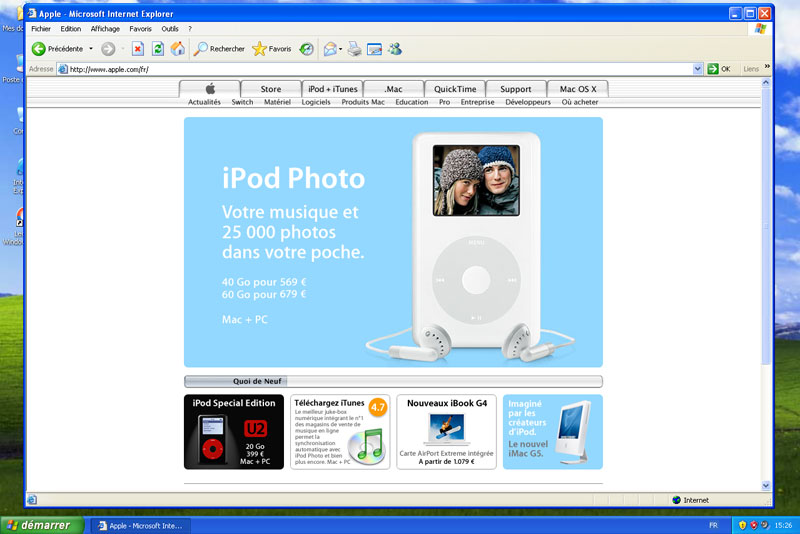Click the Pro link
Viewport: 800px width, 534px height.
(444, 102)
